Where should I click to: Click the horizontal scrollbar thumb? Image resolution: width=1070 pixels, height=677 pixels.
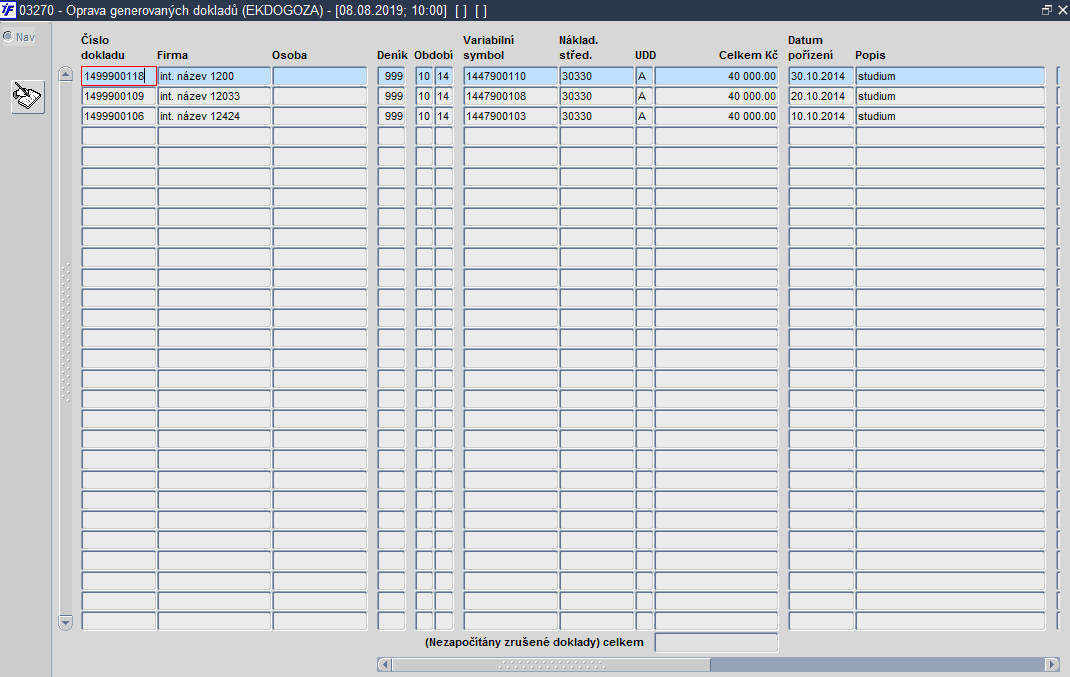[551, 664]
